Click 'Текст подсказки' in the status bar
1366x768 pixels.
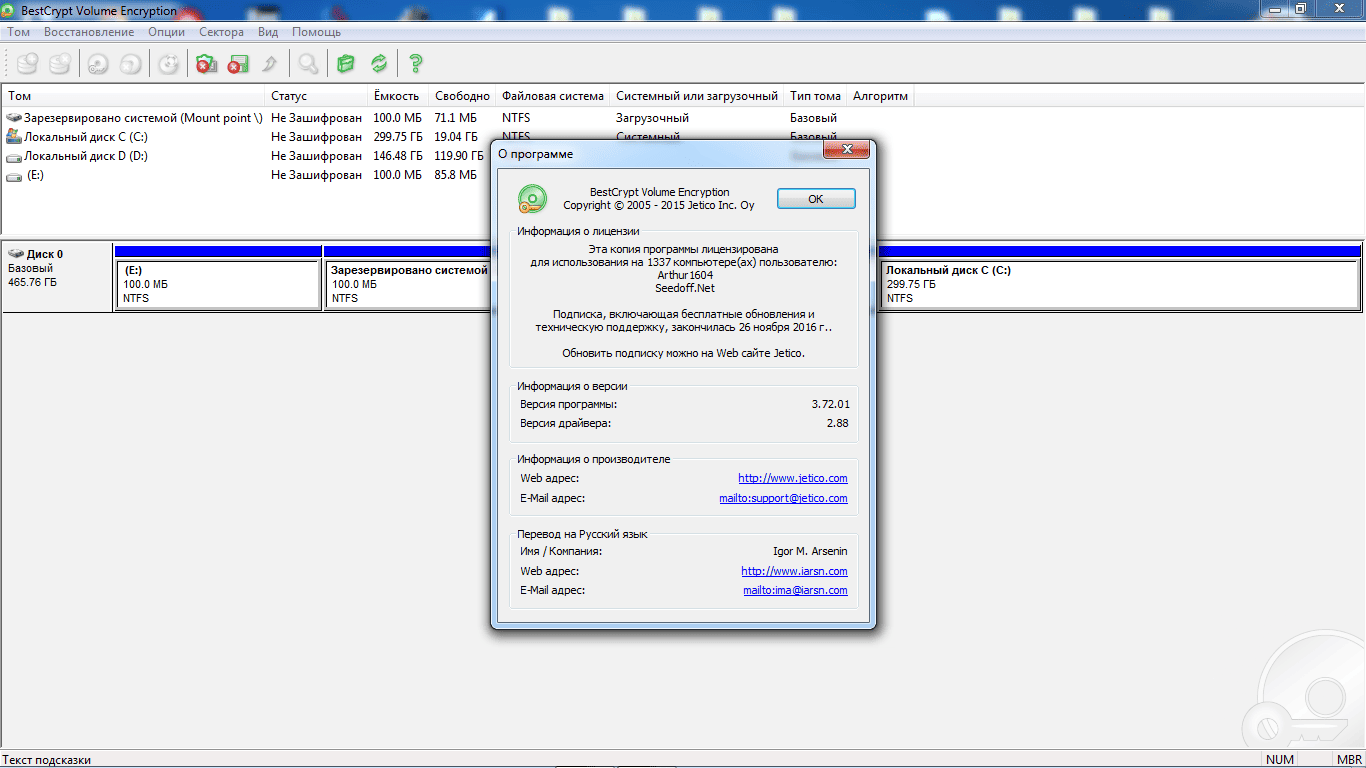[x=46, y=760]
